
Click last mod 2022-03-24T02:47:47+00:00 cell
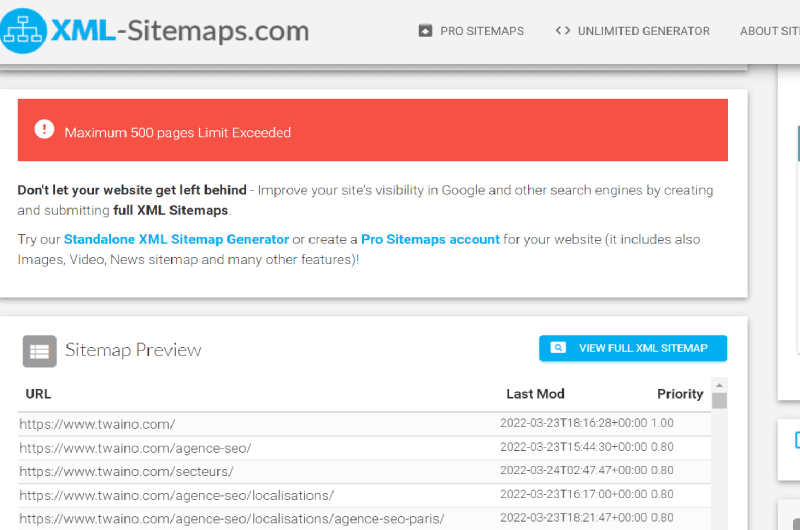tap(573, 470)
